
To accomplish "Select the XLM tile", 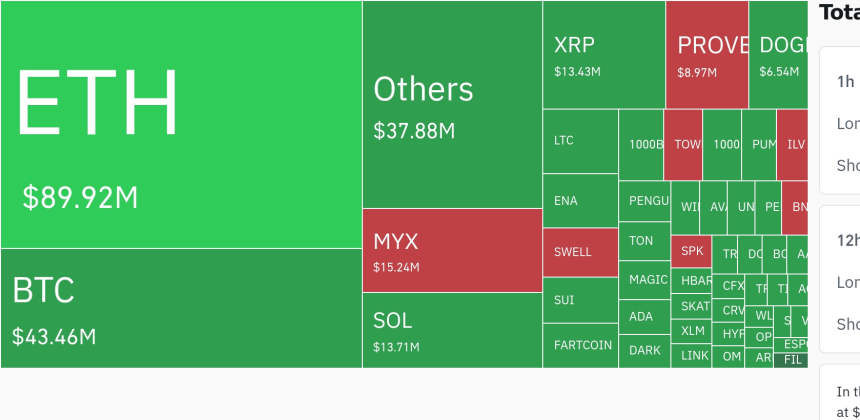I will [694, 331].
